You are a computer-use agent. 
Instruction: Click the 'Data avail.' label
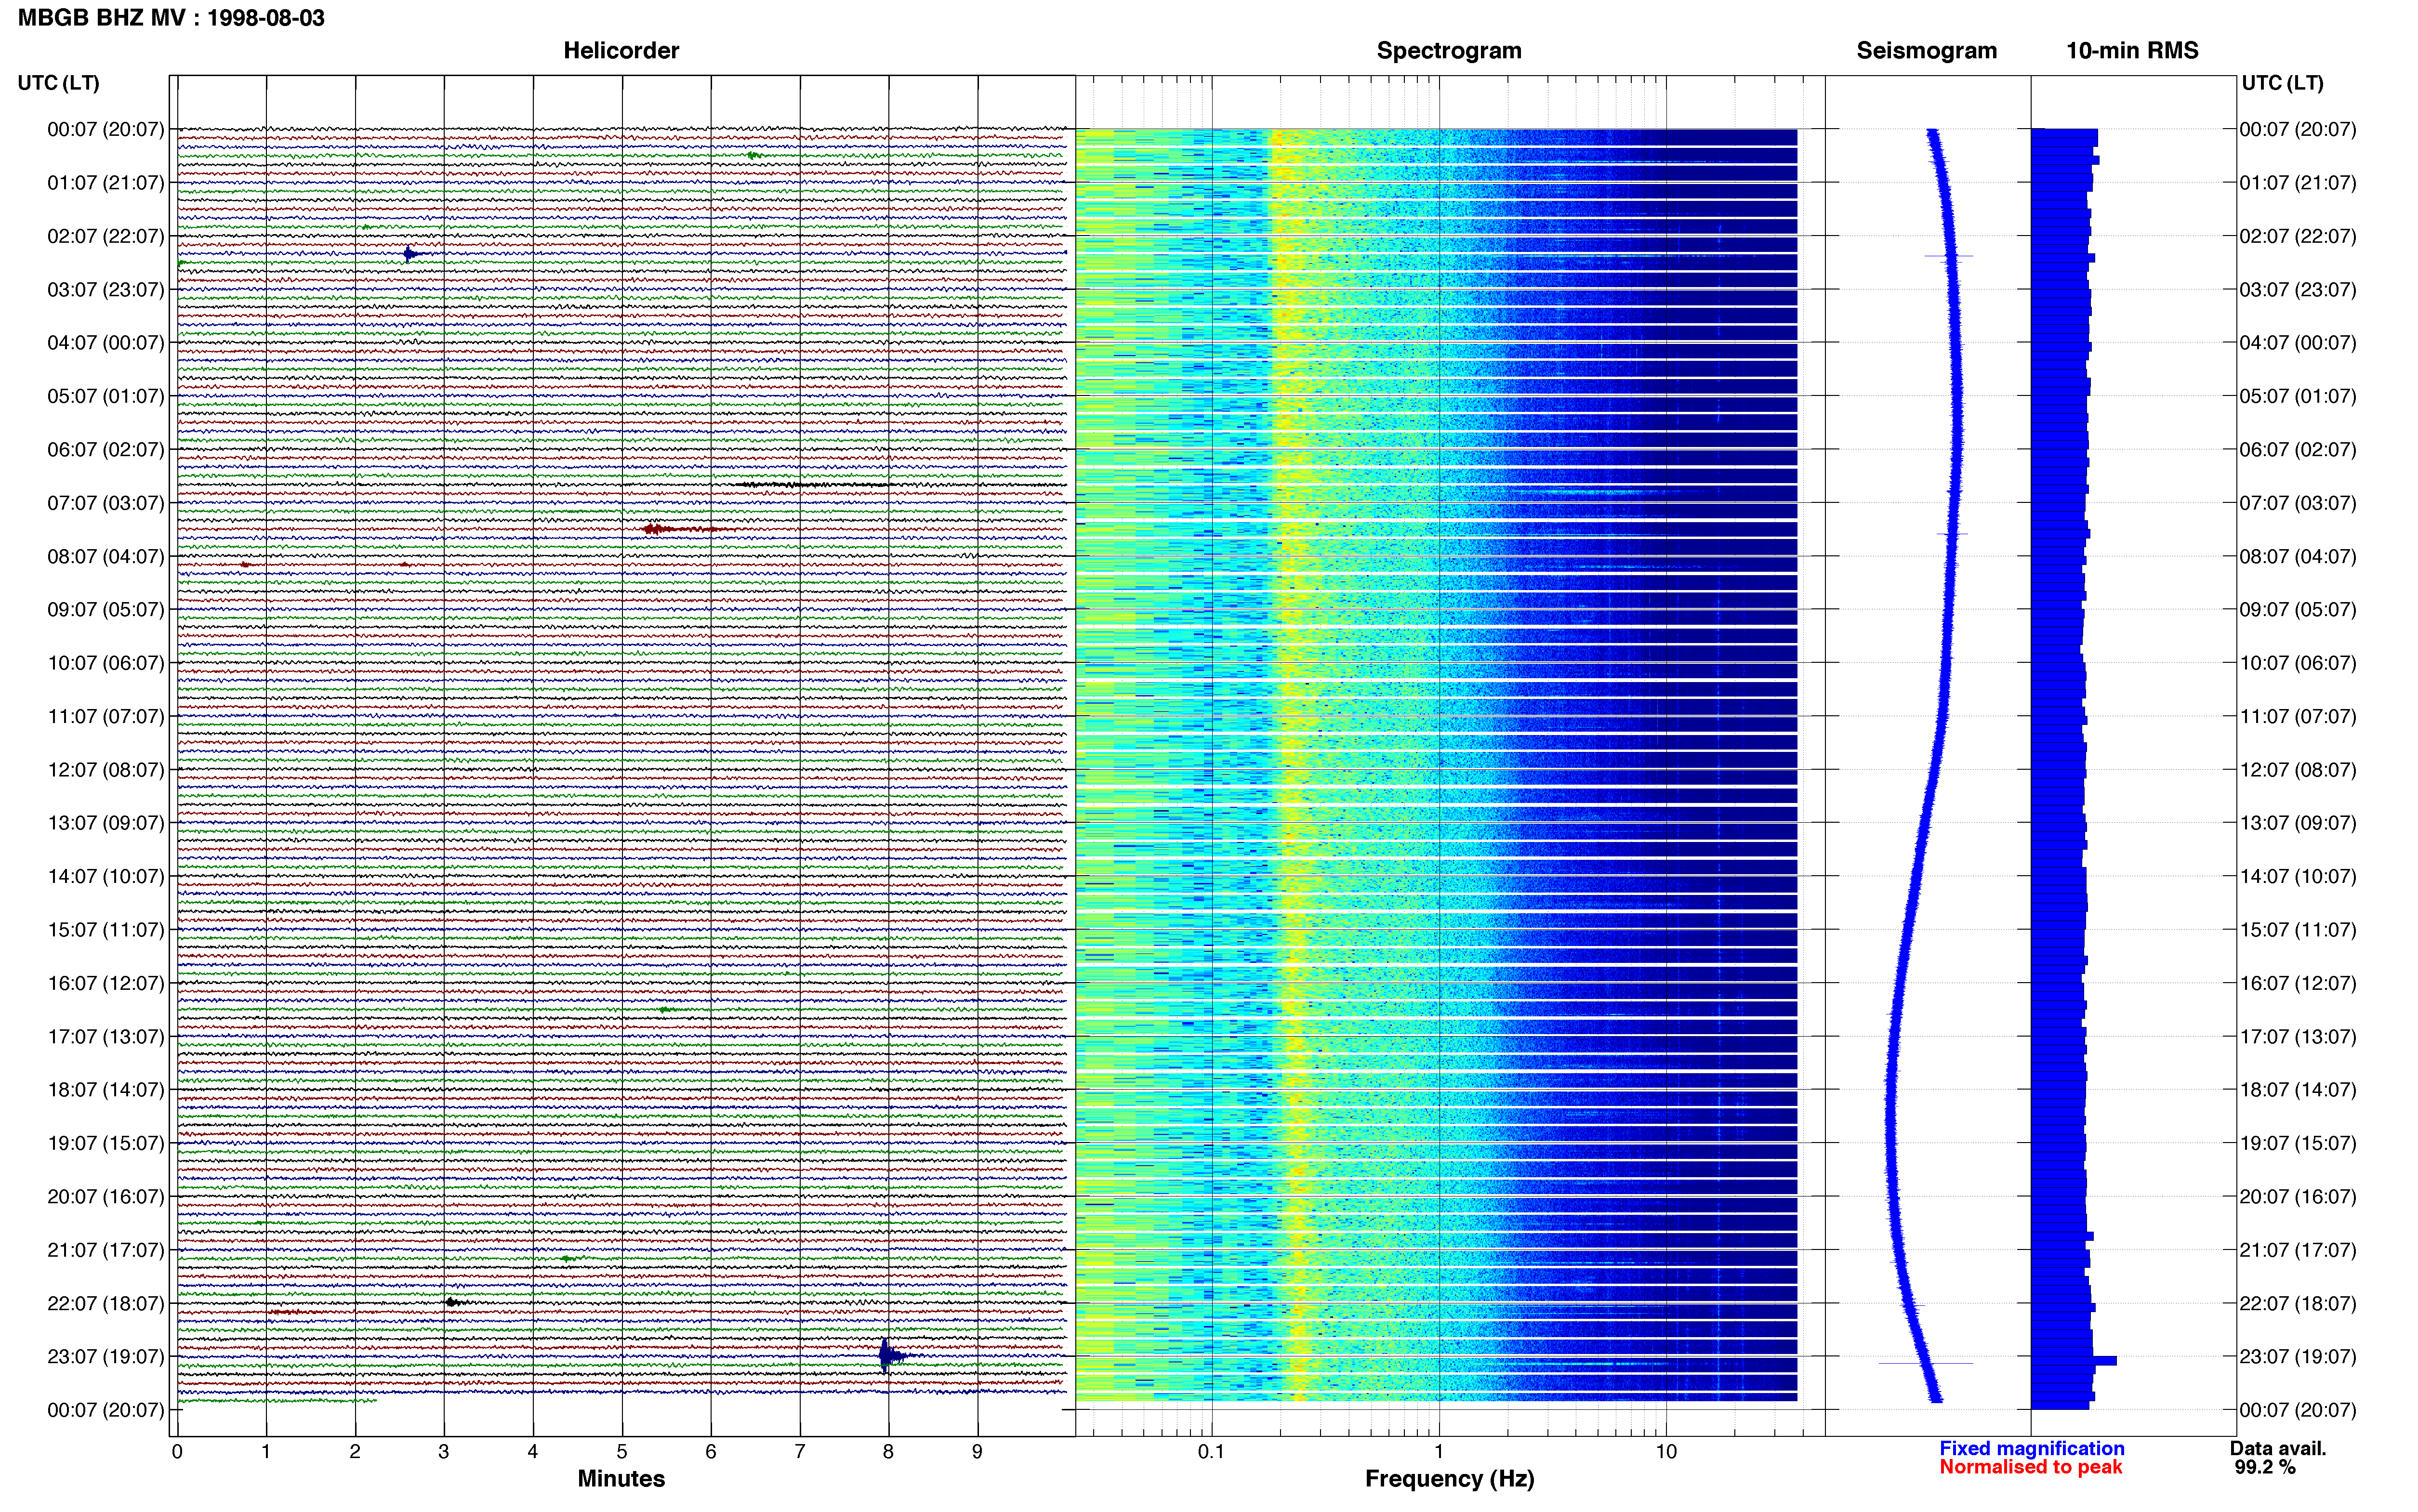2278,1448
